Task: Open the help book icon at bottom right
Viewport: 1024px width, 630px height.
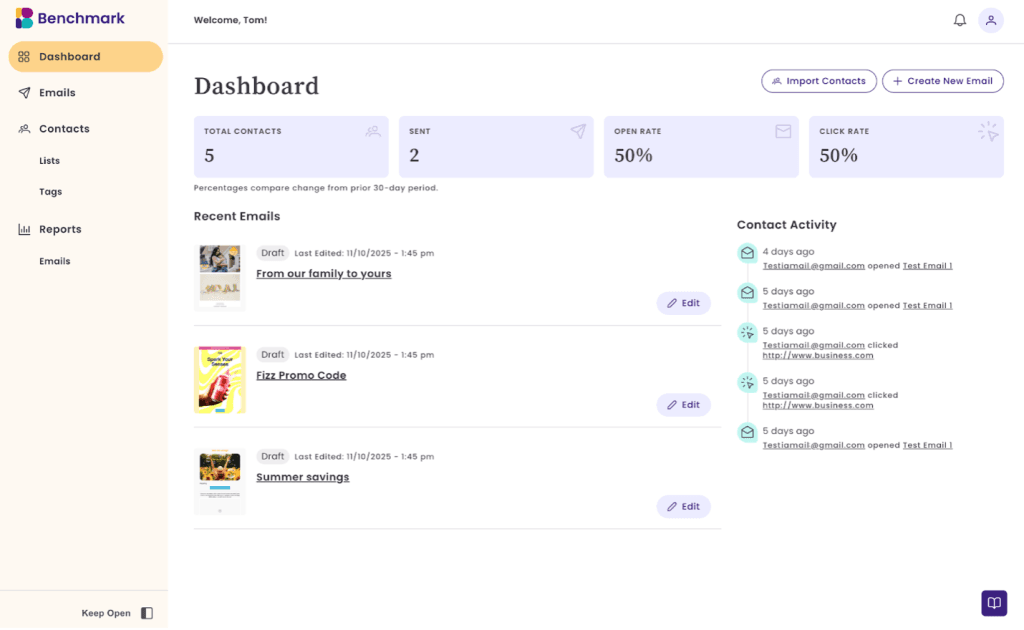Action: coord(993,603)
